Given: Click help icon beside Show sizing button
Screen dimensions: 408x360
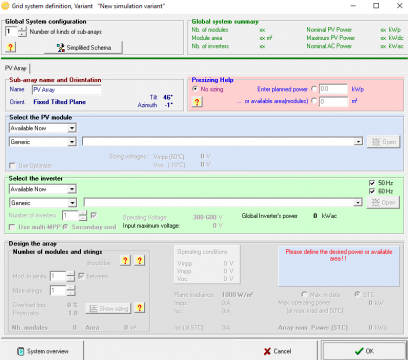Looking at the screenshot, I should click(x=139, y=307).
